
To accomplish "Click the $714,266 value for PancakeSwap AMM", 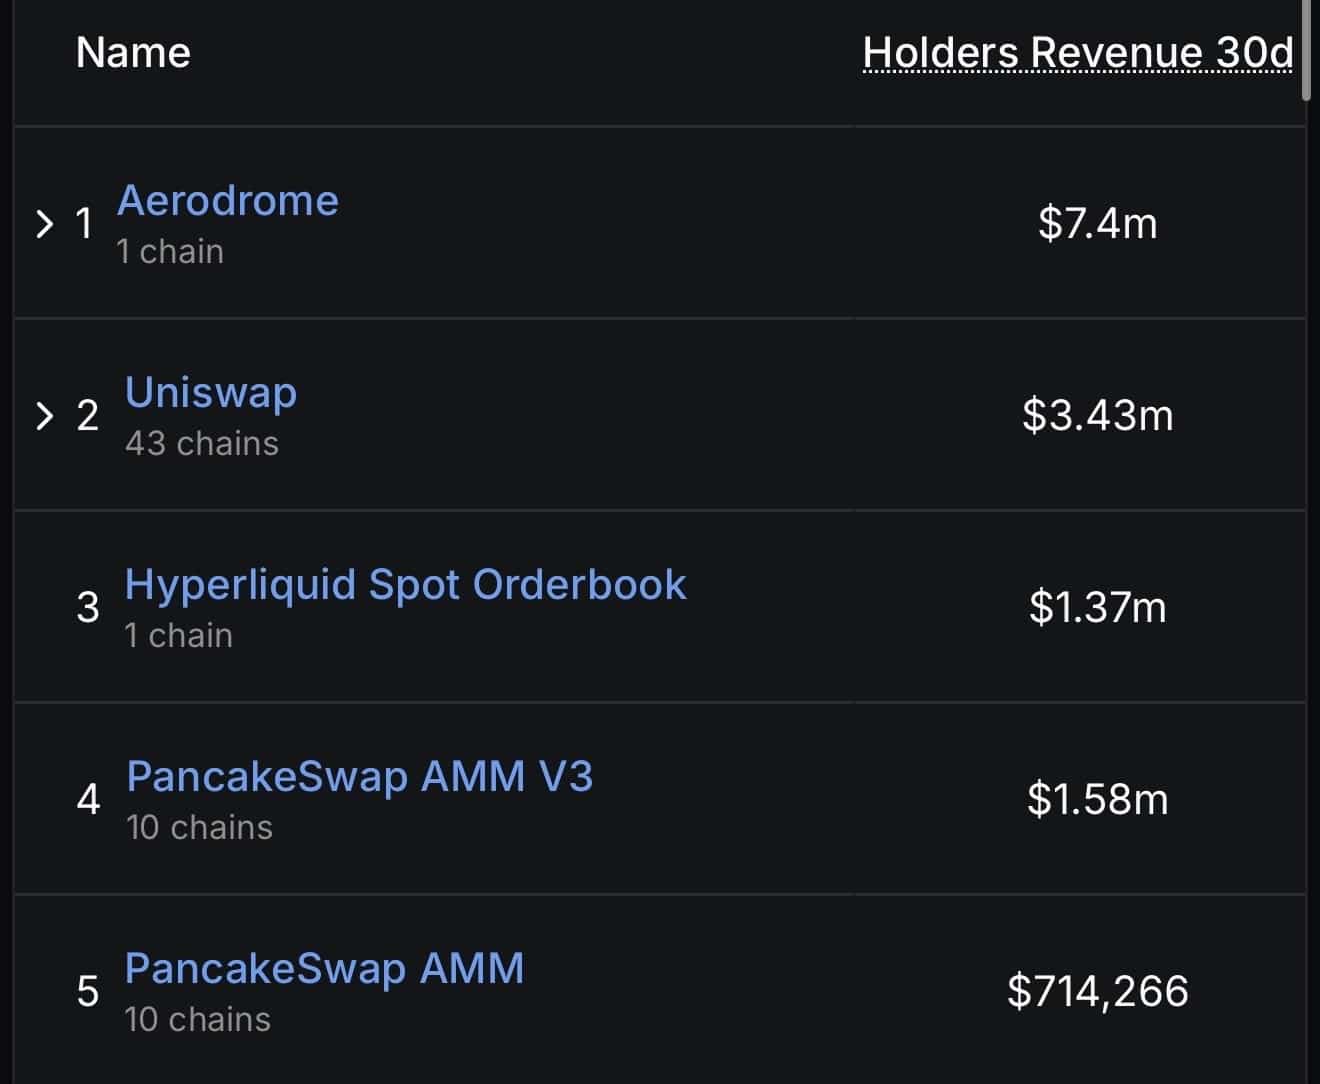I will [1097, 991].
